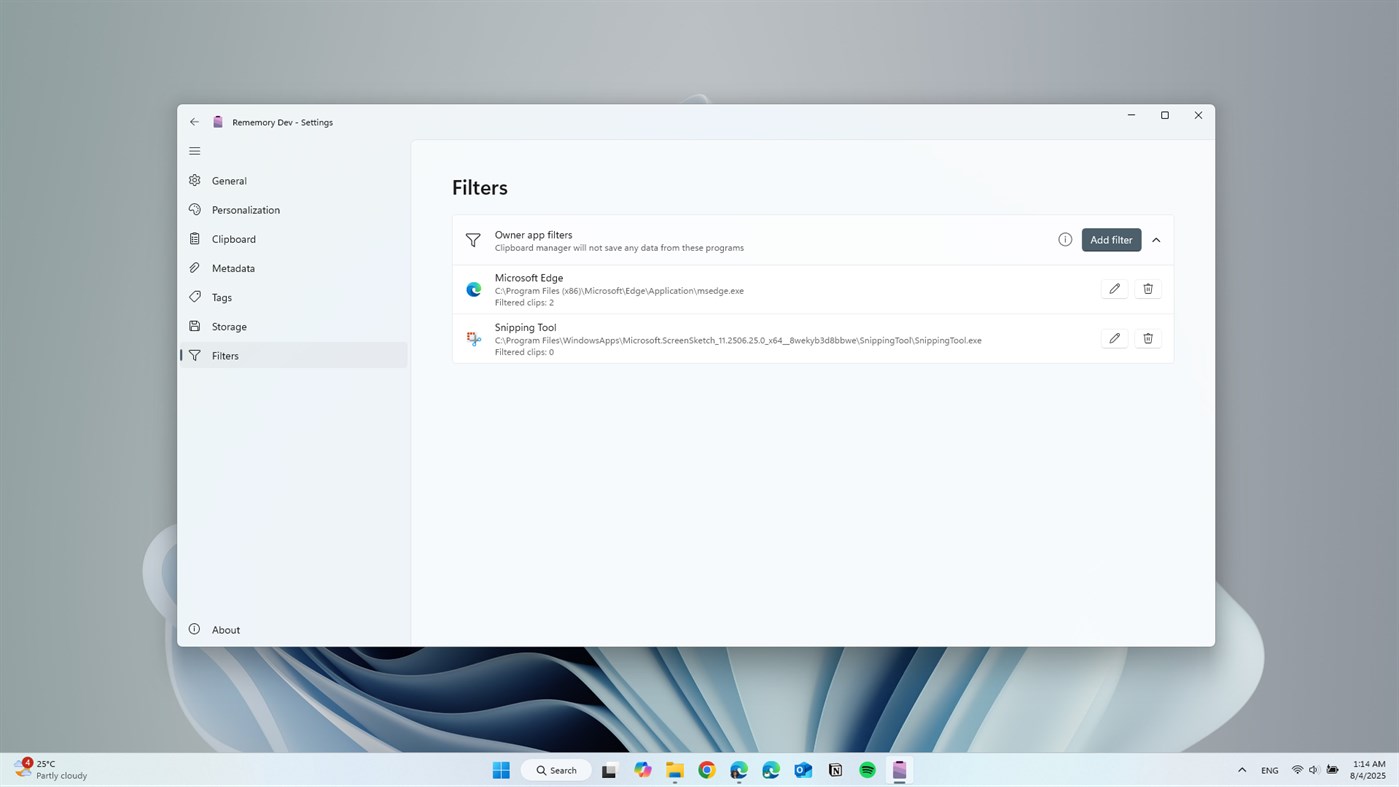Open the pencil editor for the Snipping Tool filter
1399x787 pixels.
coord(1113,338)
